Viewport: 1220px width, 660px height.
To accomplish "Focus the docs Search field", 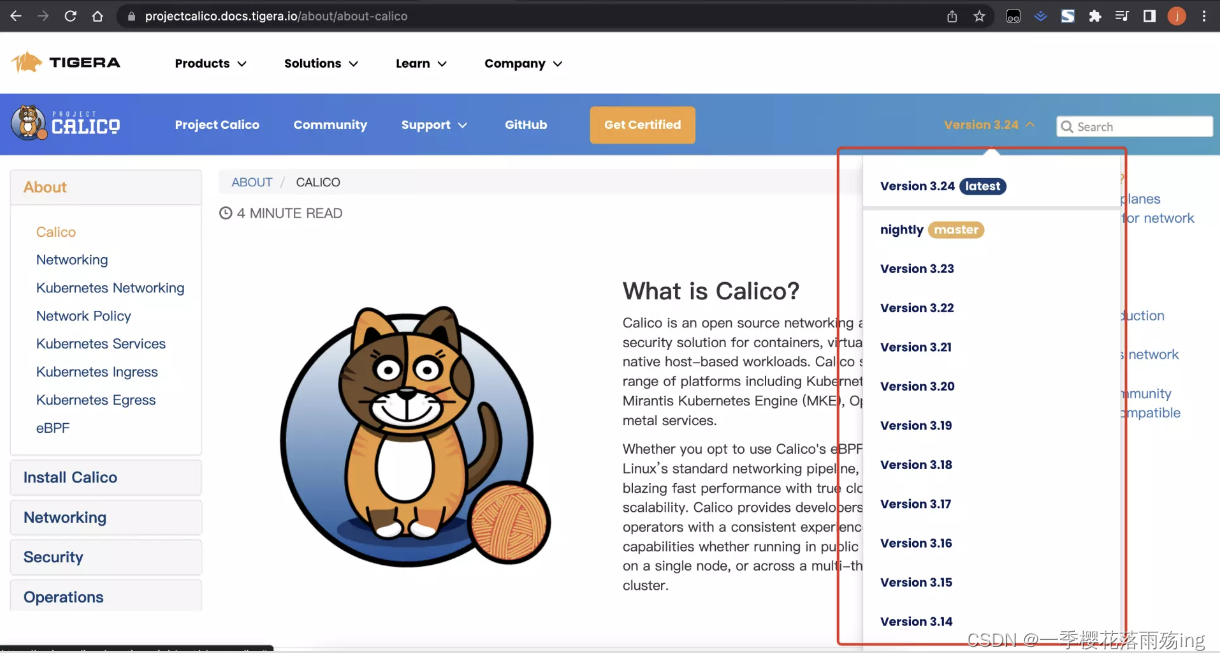I will tap(1135, 127).
